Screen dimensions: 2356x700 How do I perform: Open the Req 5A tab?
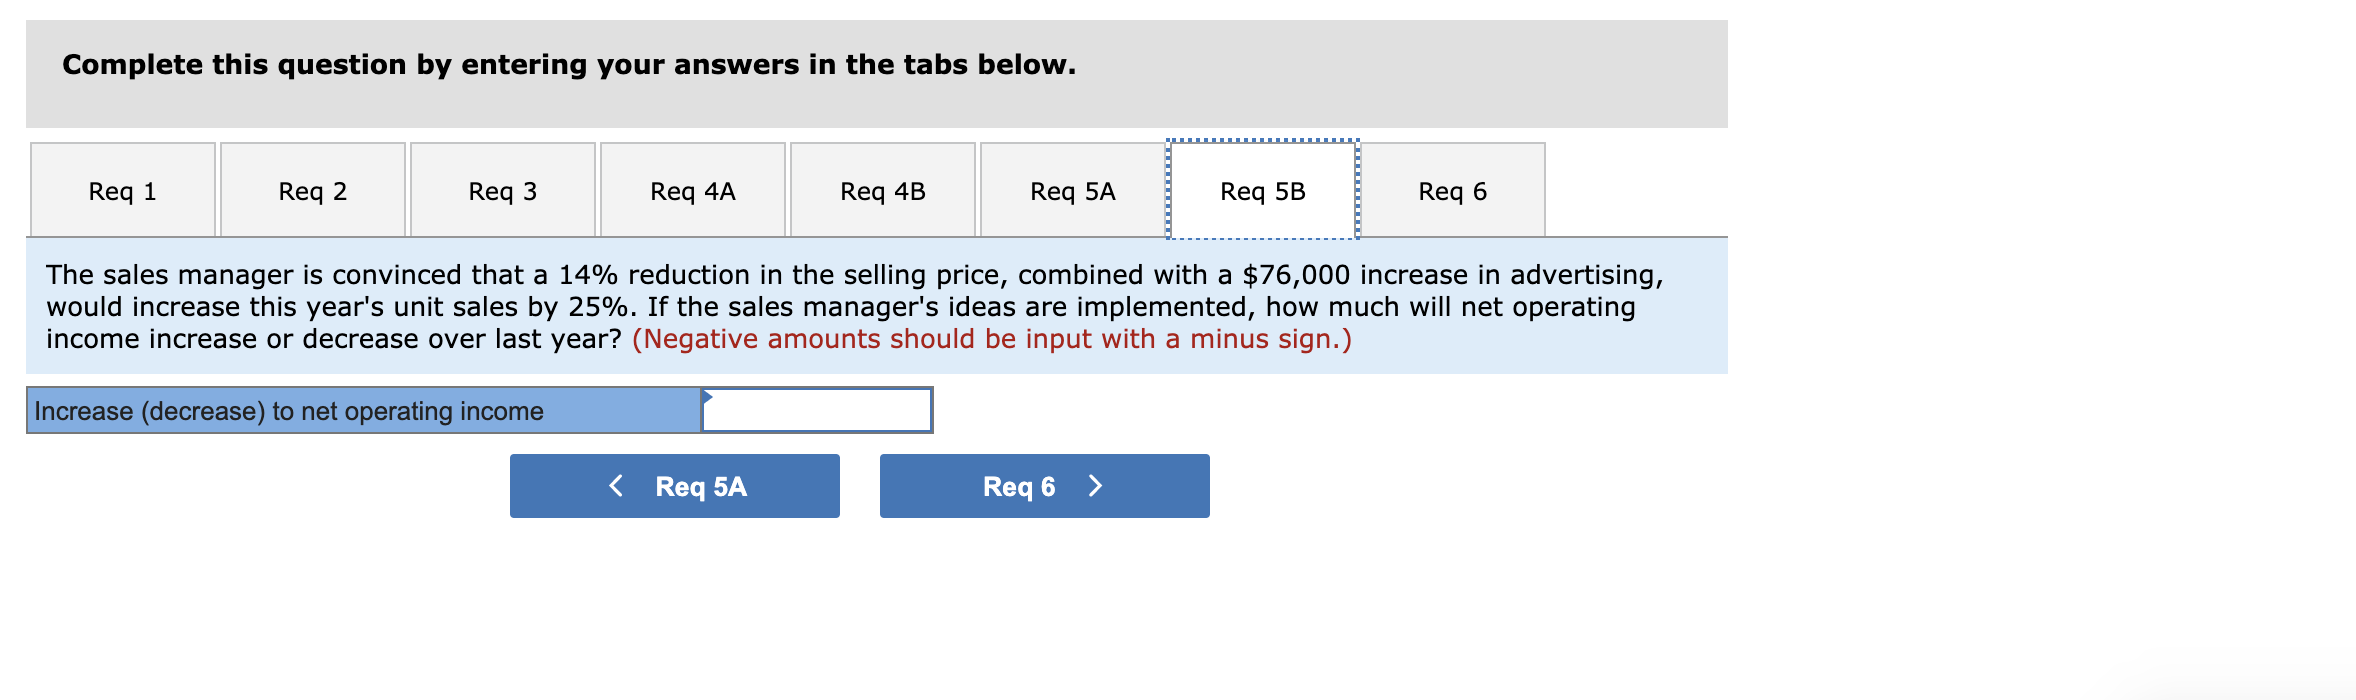click(1072, 190)
